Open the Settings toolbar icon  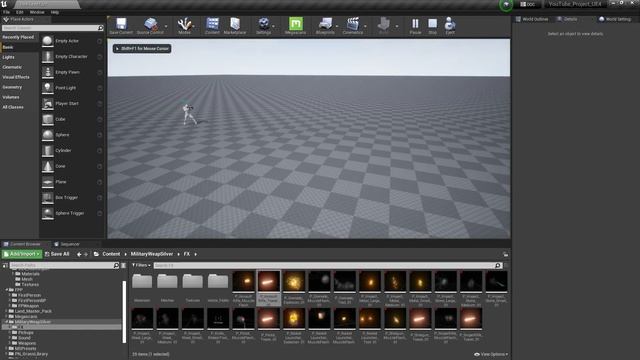264,24
